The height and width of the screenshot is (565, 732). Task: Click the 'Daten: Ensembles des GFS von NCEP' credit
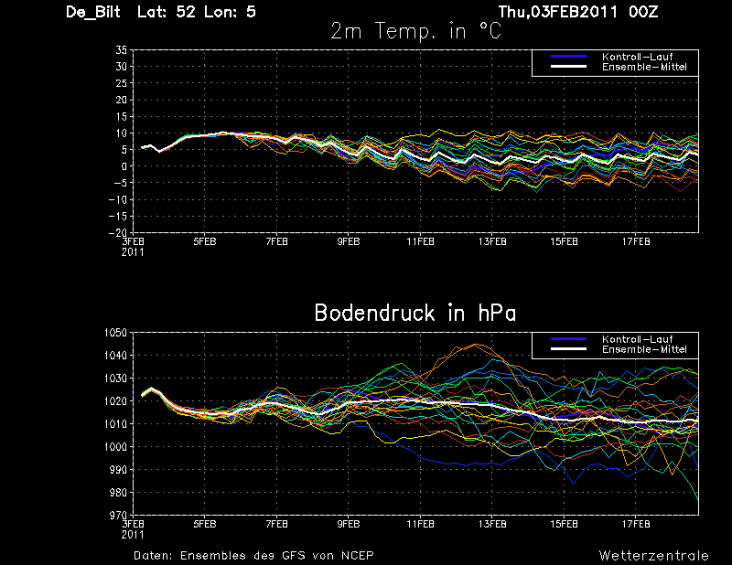coord(253,556)
